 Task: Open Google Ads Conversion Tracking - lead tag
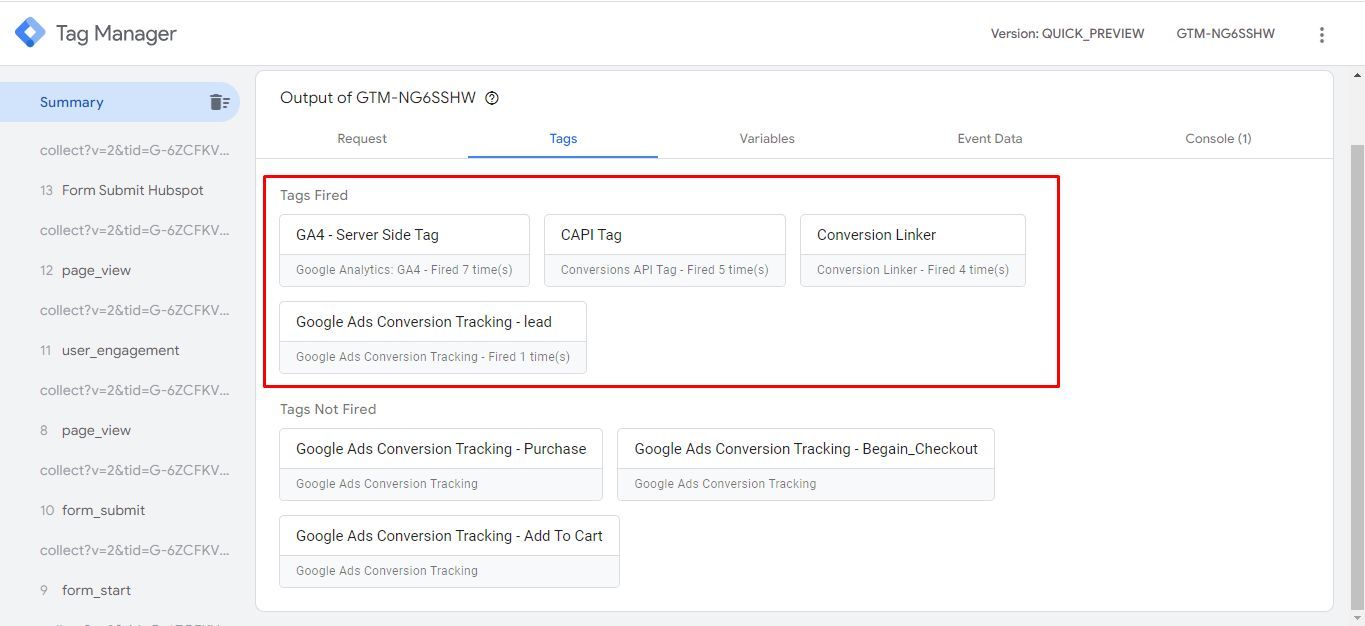click(x=433, y=337)
